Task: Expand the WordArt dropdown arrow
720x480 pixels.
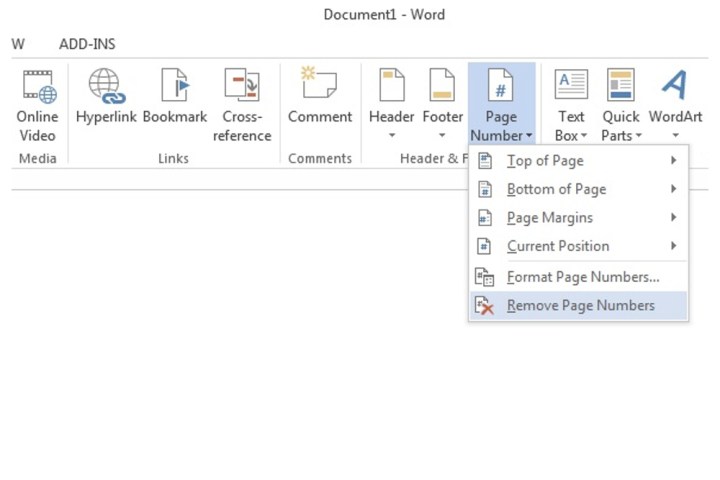Action: tap(675, 135)
